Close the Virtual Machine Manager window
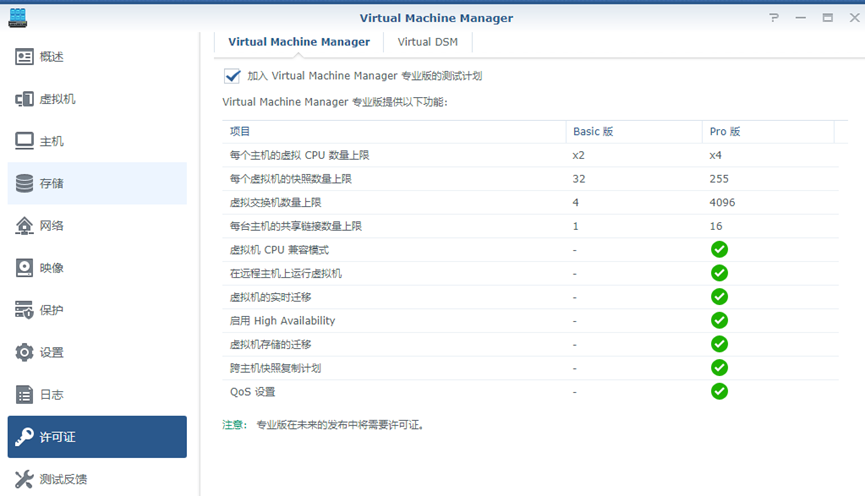The image size is (865, 496). pyautogui.click(x=854, y=18)
